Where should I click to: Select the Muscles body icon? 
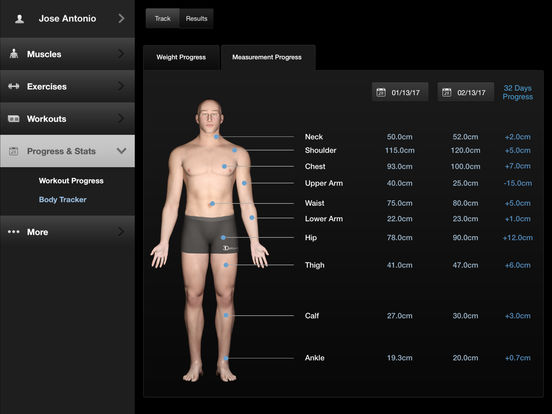(14, 54)
